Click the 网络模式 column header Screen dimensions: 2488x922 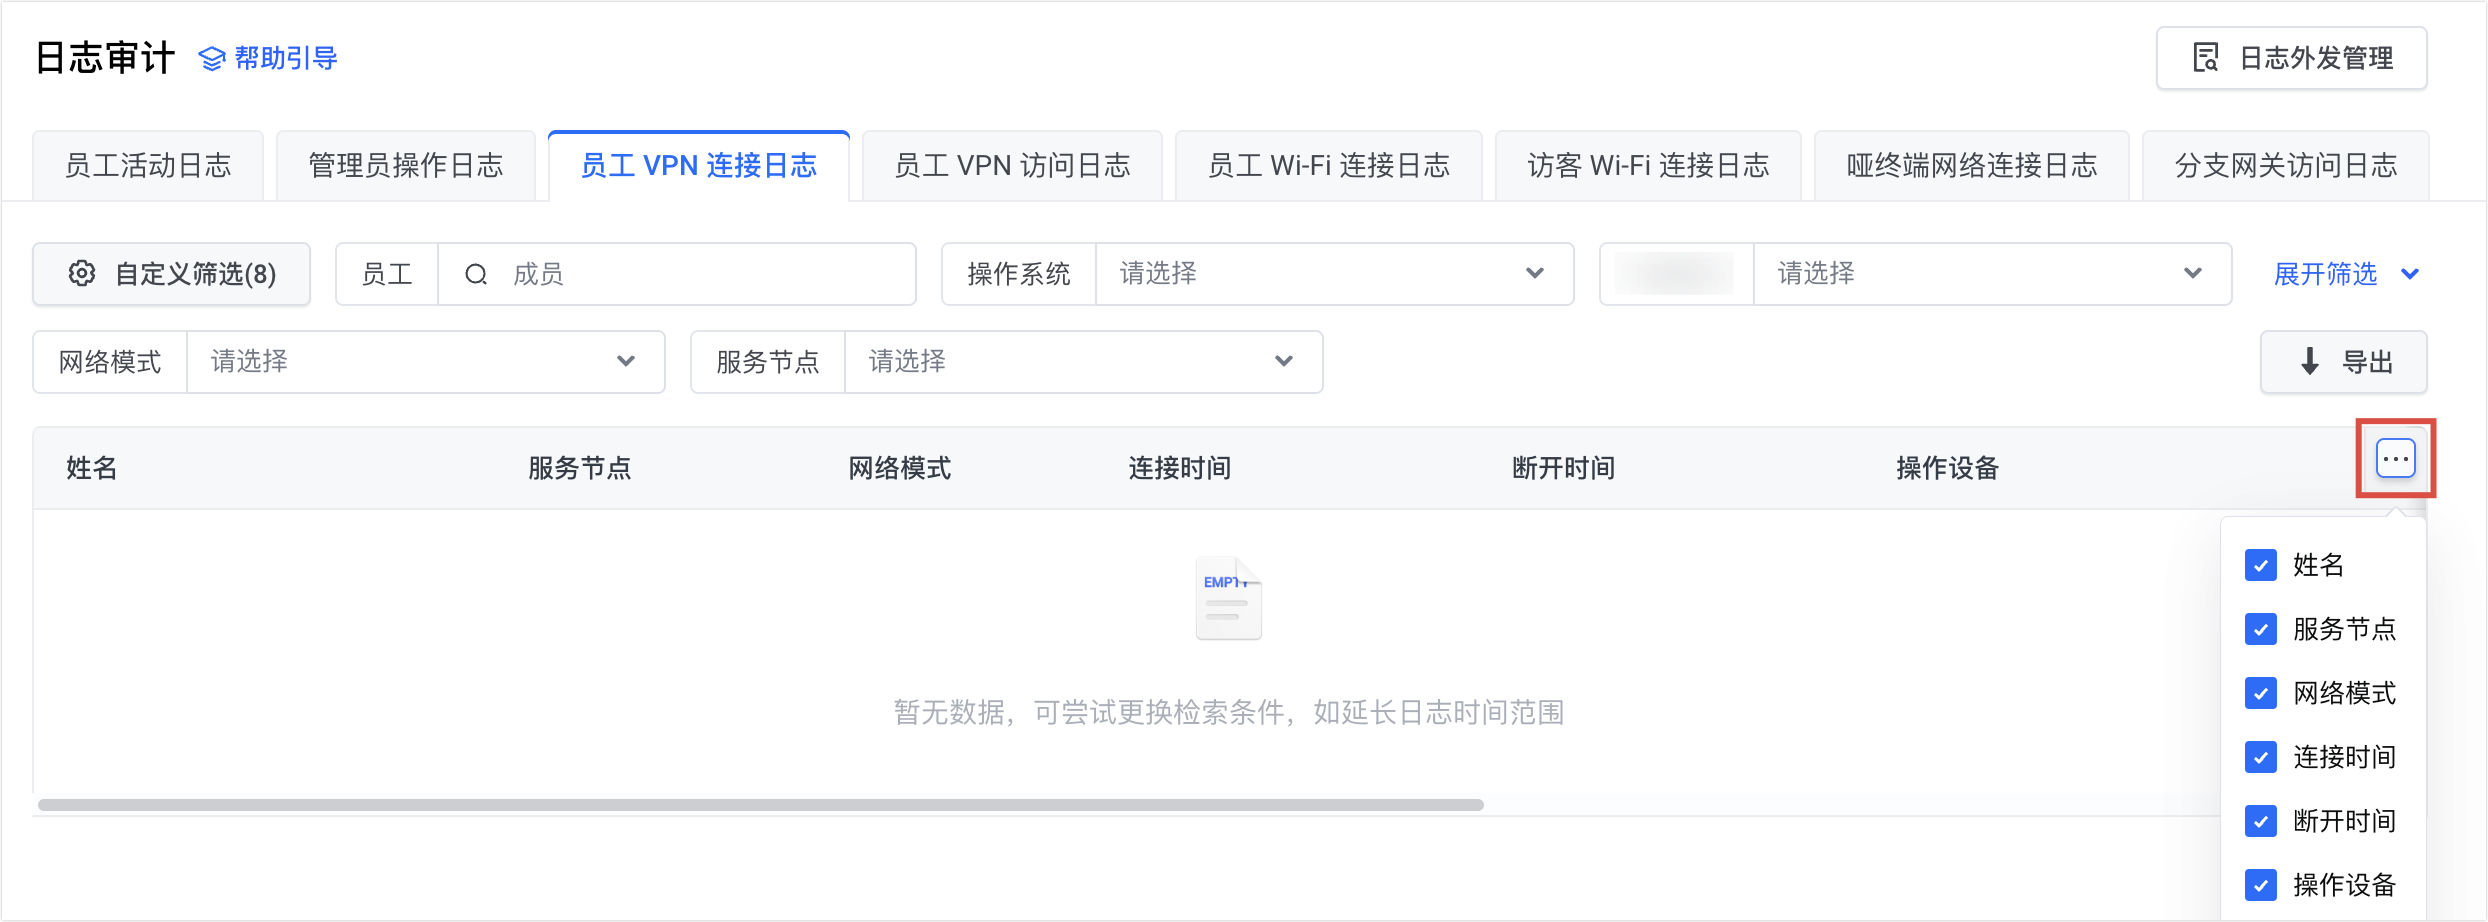900,468
